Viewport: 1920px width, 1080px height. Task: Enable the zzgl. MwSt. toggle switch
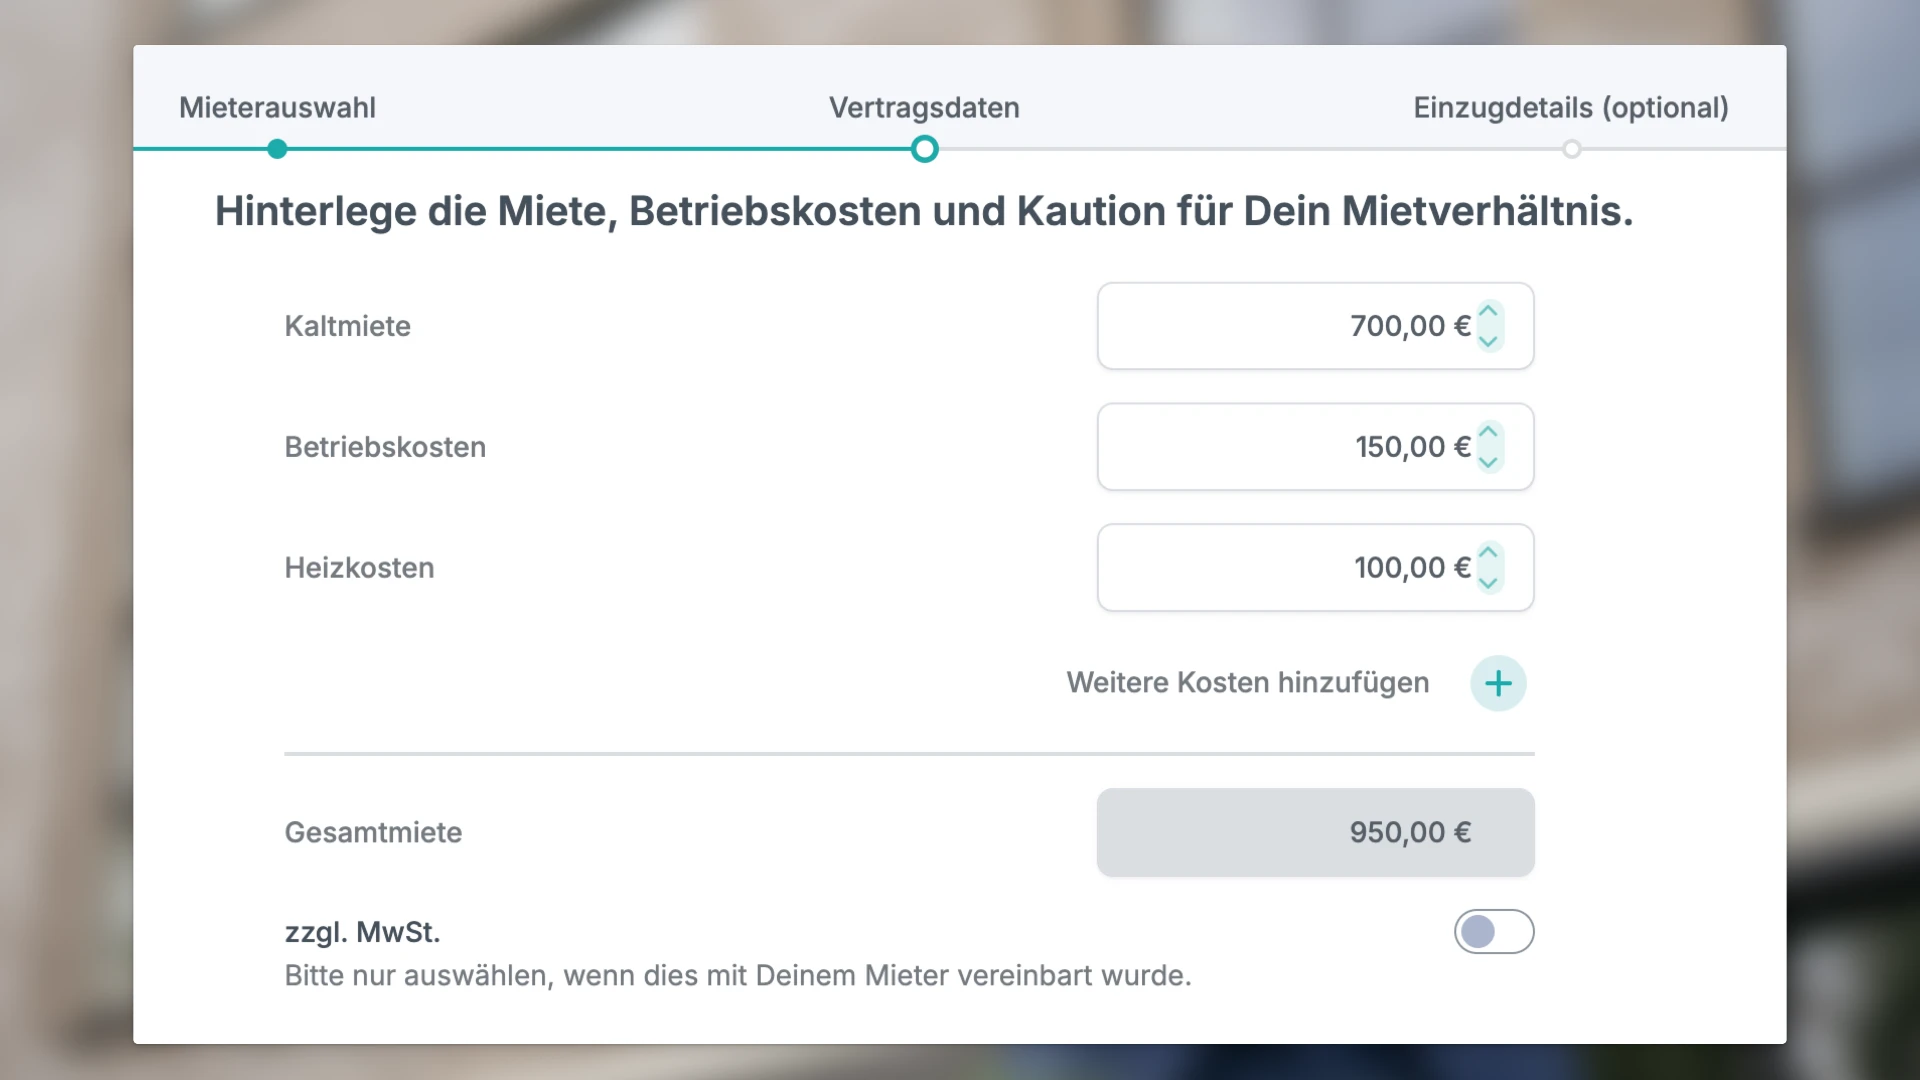(x=1494, y=932)
